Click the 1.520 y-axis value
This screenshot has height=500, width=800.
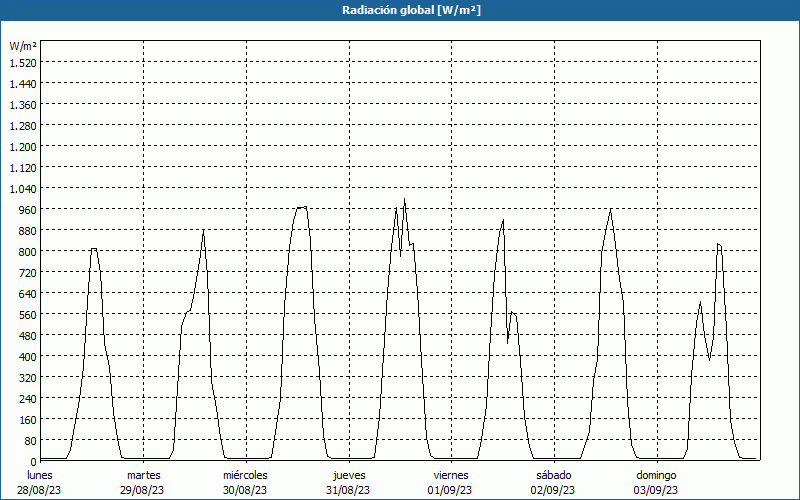[x=23, y=62]
